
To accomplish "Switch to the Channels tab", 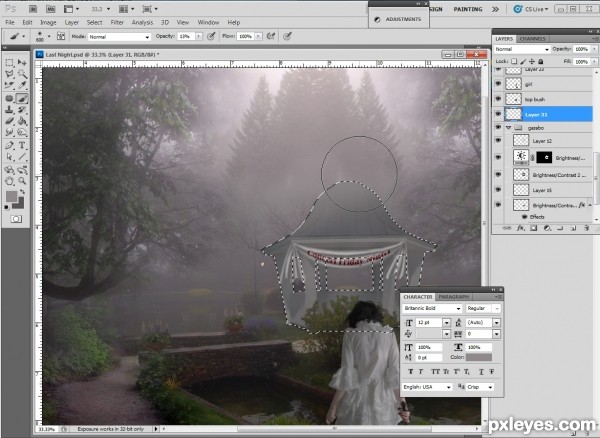I will pyautogui.click(x=532, y=39).
